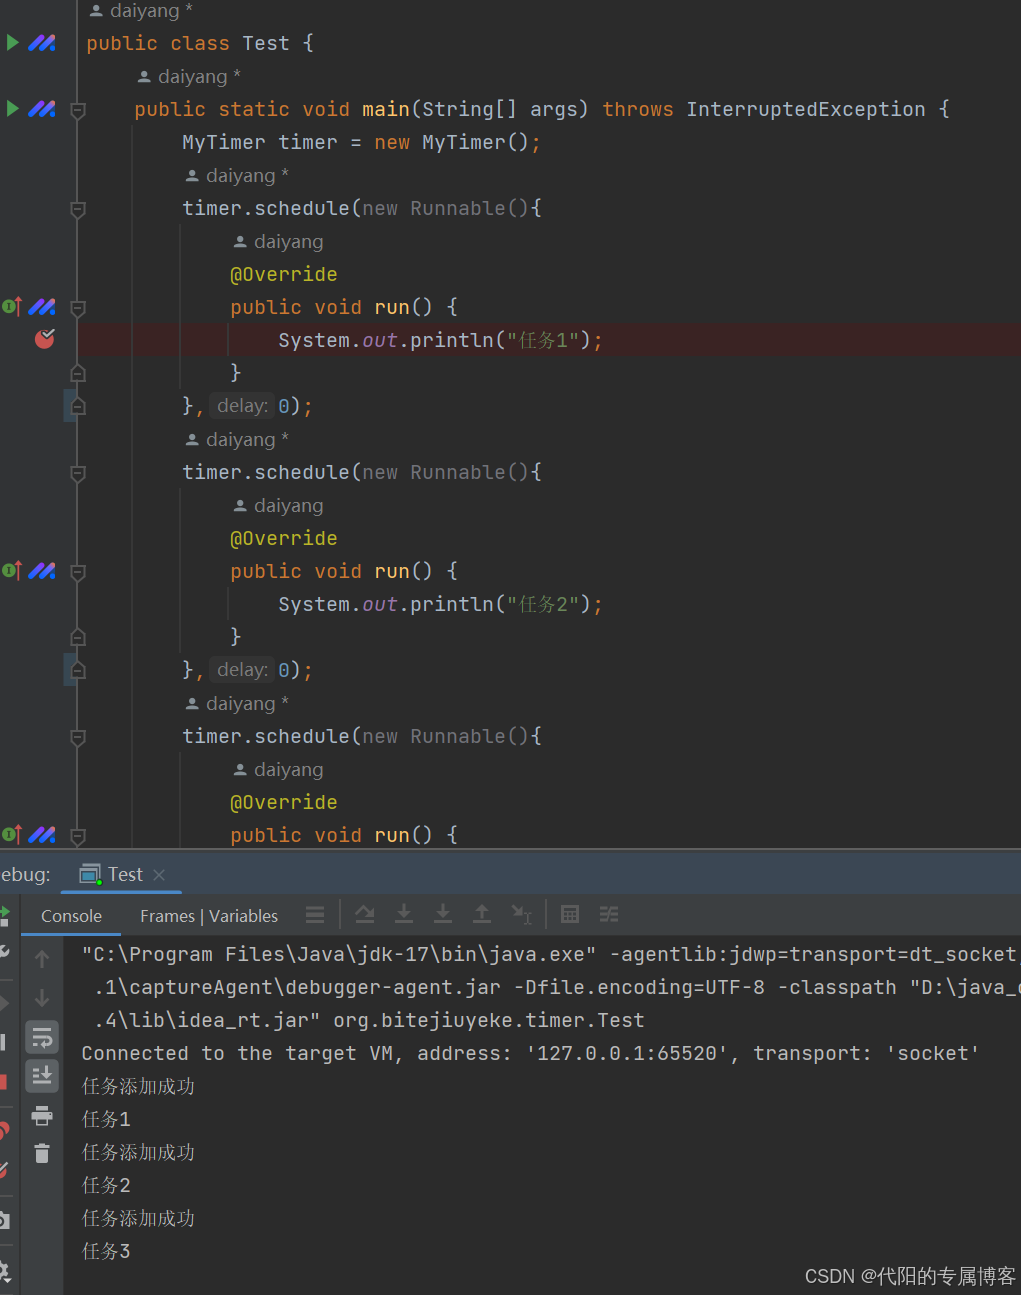
Task: Click the override marker beside the third run() method
Action: (x=12, y=834)
